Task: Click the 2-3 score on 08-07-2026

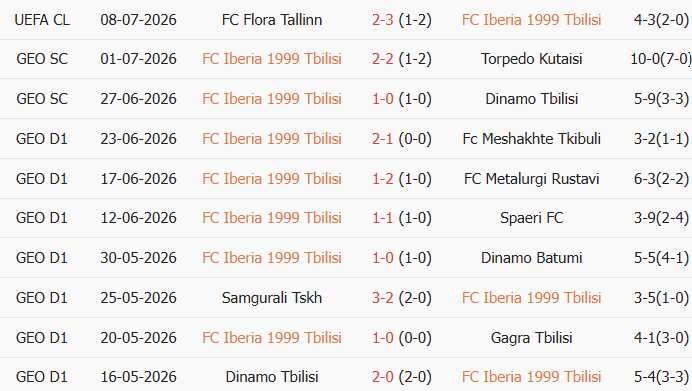Action: [x=382, y=20]
